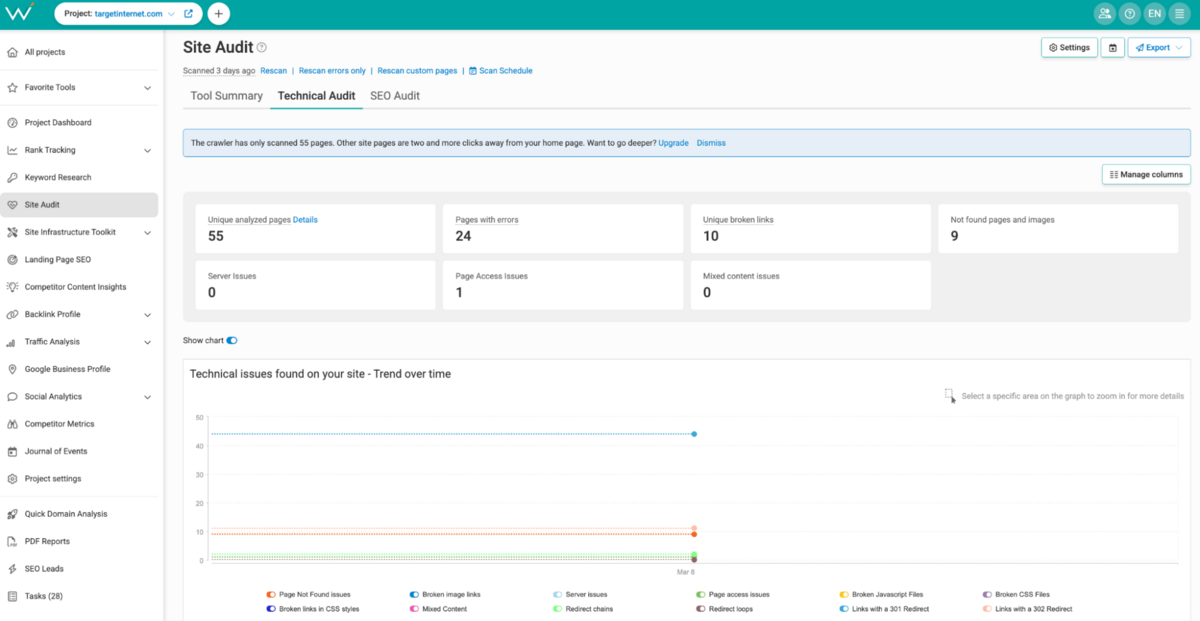Expand Traffic Analysis chevron
This screenshot has width=1200, height=621.
pos(147,342)
